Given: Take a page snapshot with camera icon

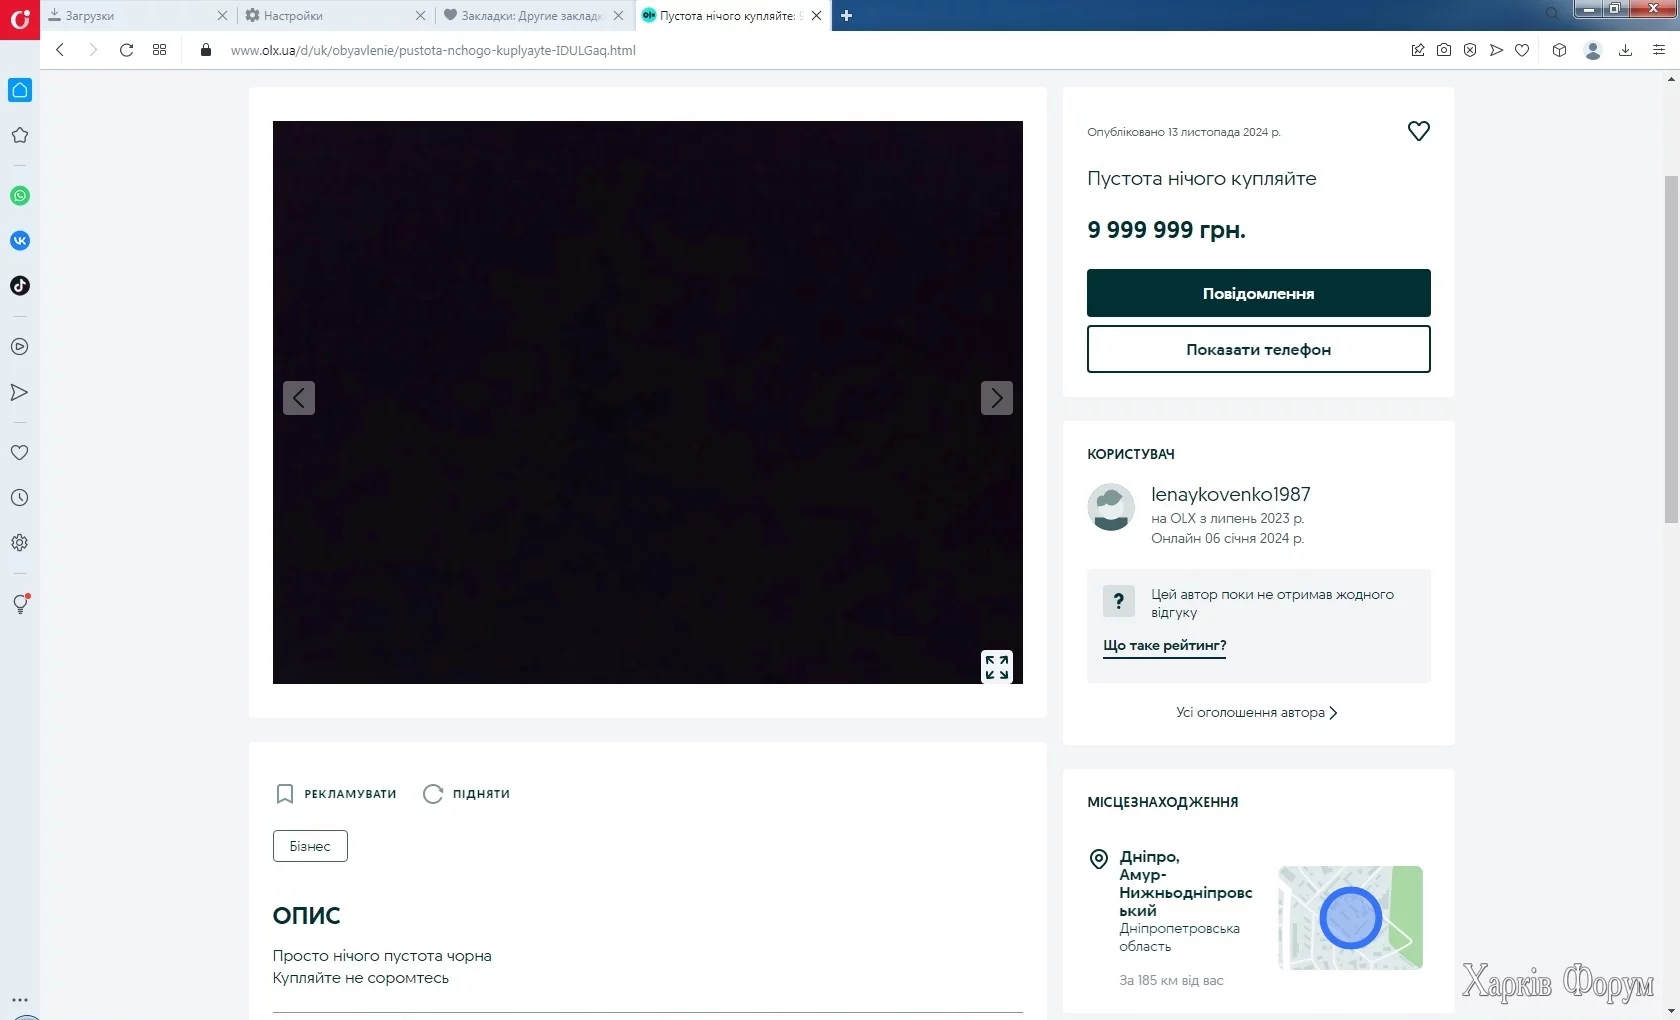Looking at the screenshot, I should [1444, 50].
